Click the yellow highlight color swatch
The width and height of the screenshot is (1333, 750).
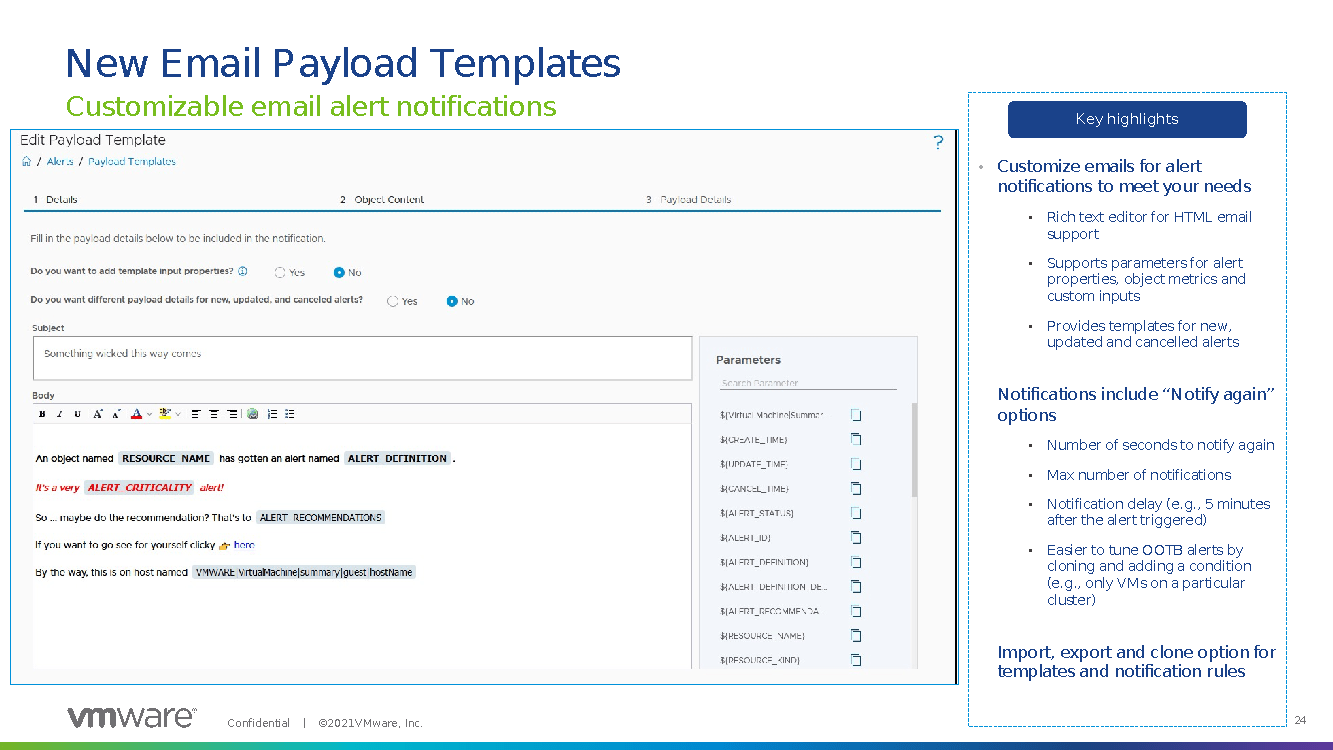tap(165, 414)
